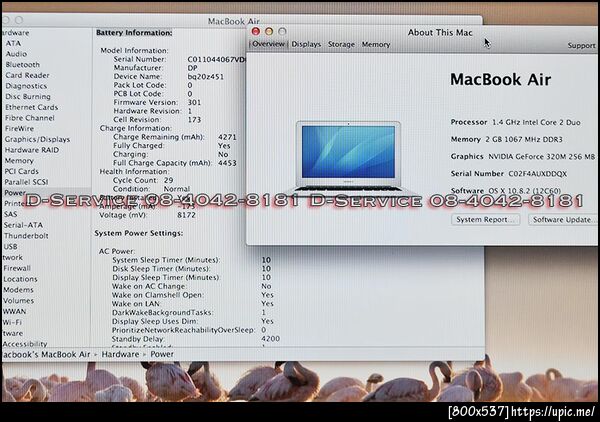Select Hardware RAID in the sidebar
The width and height of the screenshot is (600, 422).
coord(32,150)
